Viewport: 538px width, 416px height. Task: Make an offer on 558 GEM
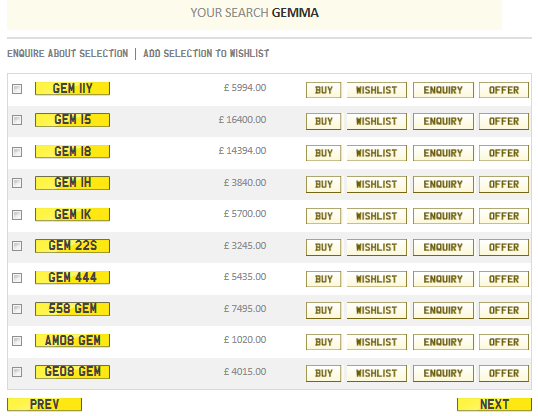tap(504, 310)
